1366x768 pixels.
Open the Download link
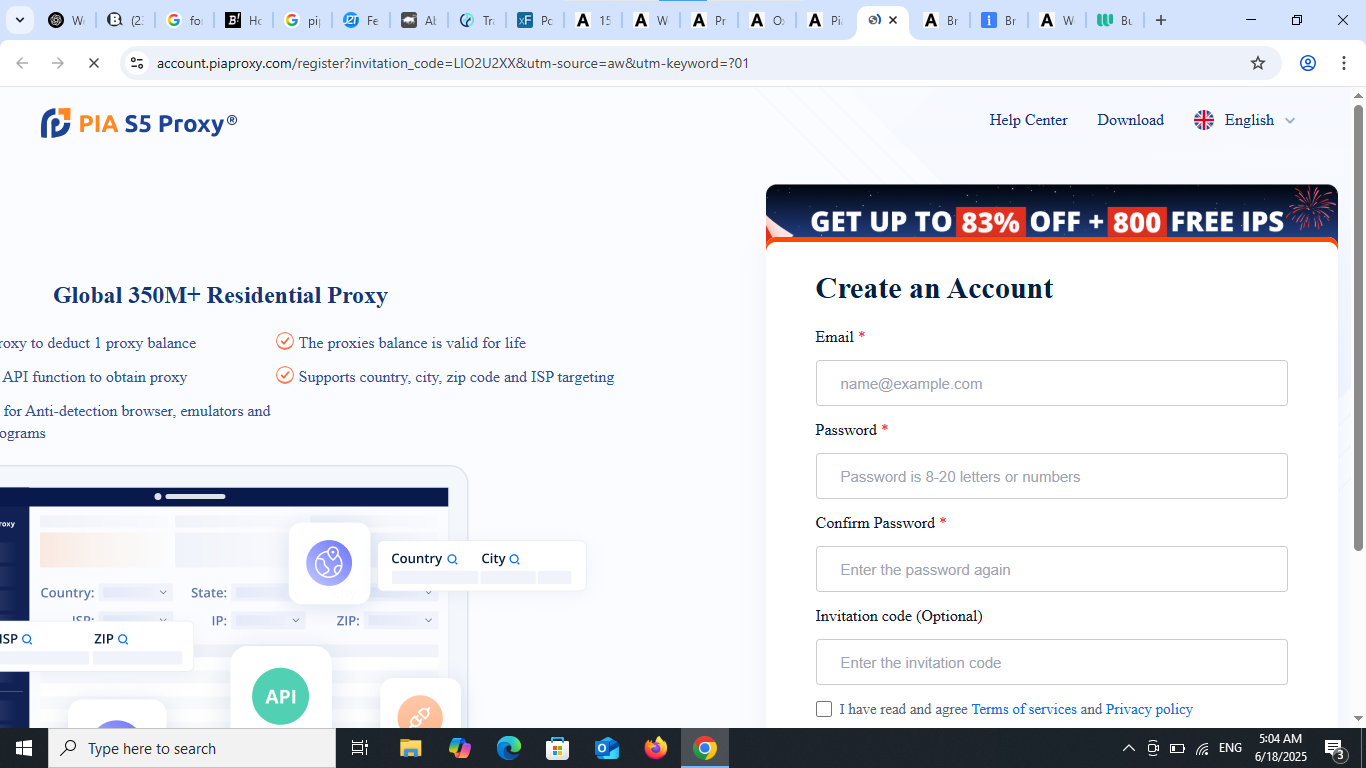pos(1130,120)
